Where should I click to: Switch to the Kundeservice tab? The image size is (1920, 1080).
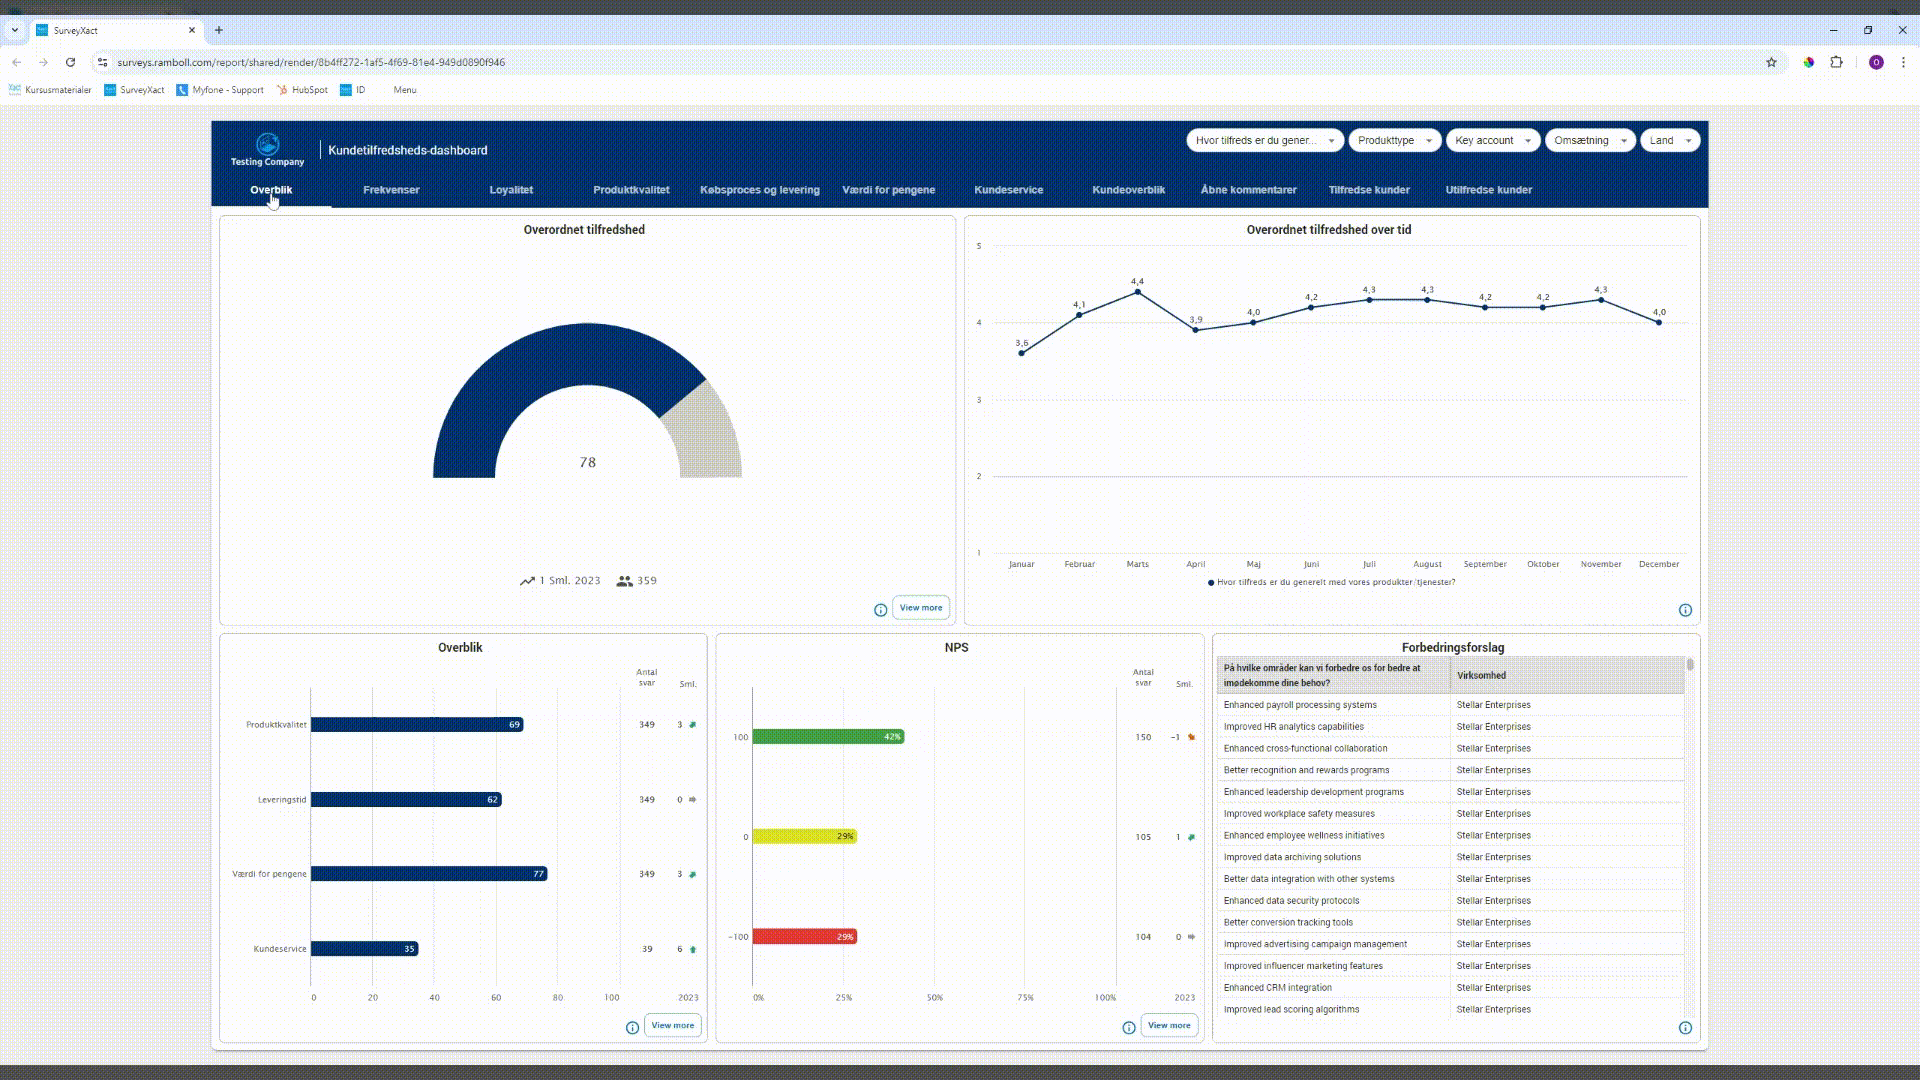pyautogui.click(x=1009, y=190)
